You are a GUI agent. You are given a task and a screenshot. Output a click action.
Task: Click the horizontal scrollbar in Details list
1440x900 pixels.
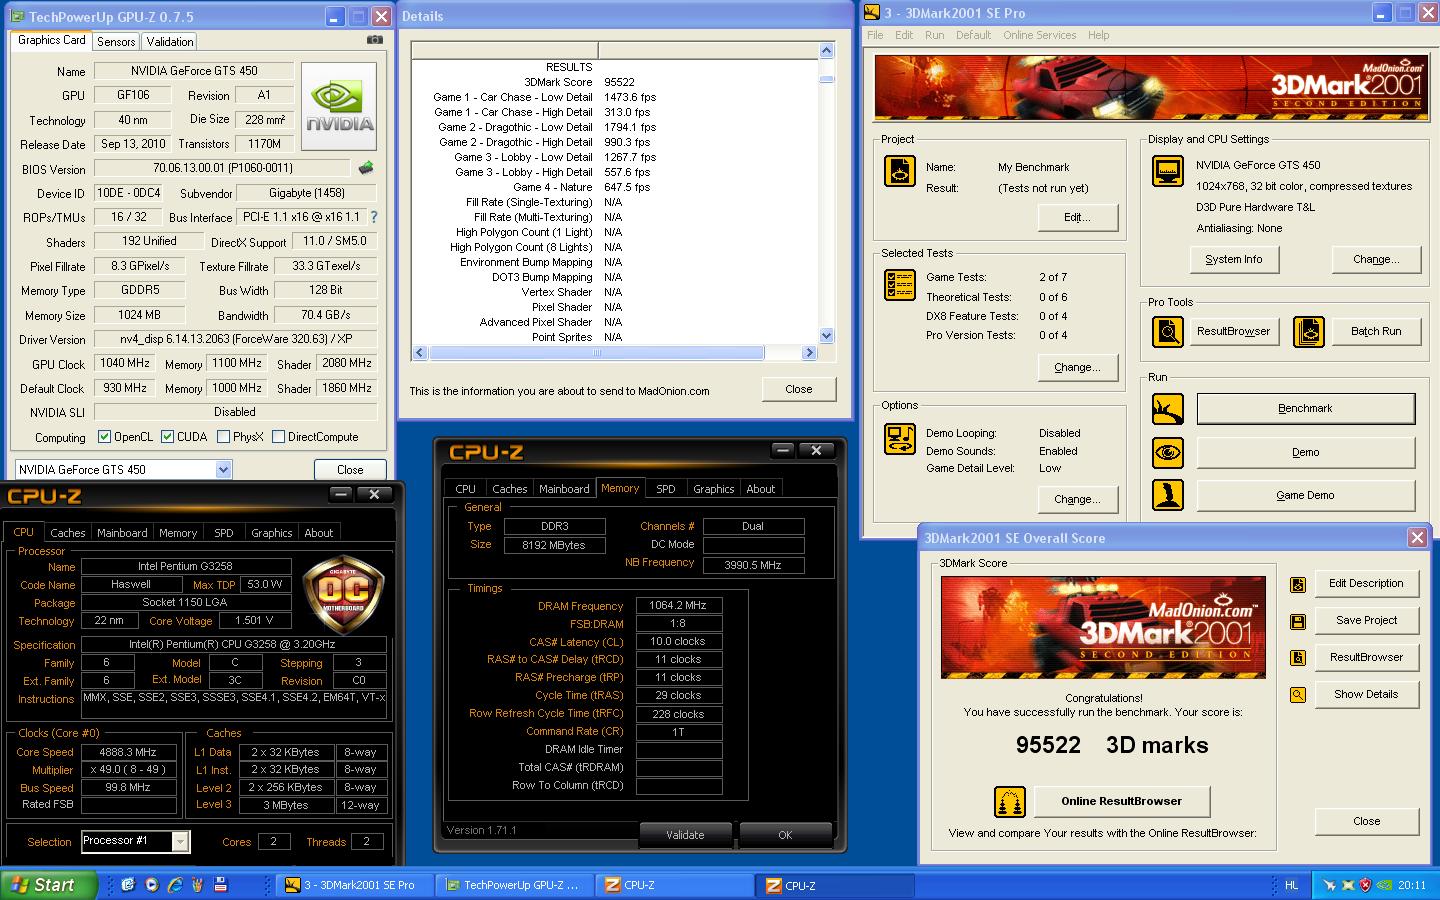tap(597, 353)
